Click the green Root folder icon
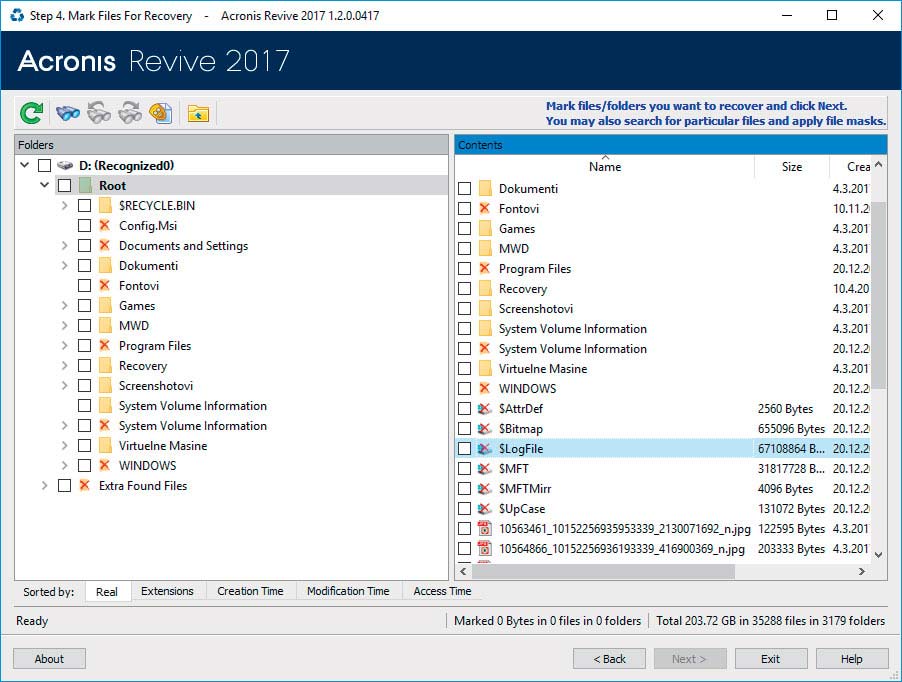 click(x=85, y=186)
